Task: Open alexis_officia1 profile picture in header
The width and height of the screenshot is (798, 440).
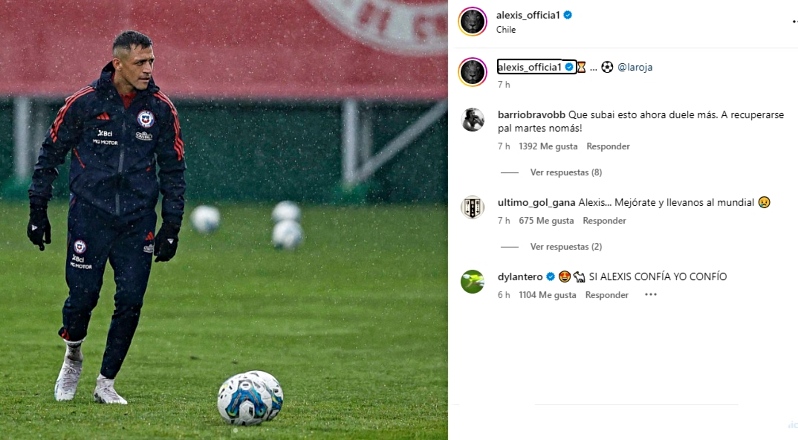Action: click(472, 21)
